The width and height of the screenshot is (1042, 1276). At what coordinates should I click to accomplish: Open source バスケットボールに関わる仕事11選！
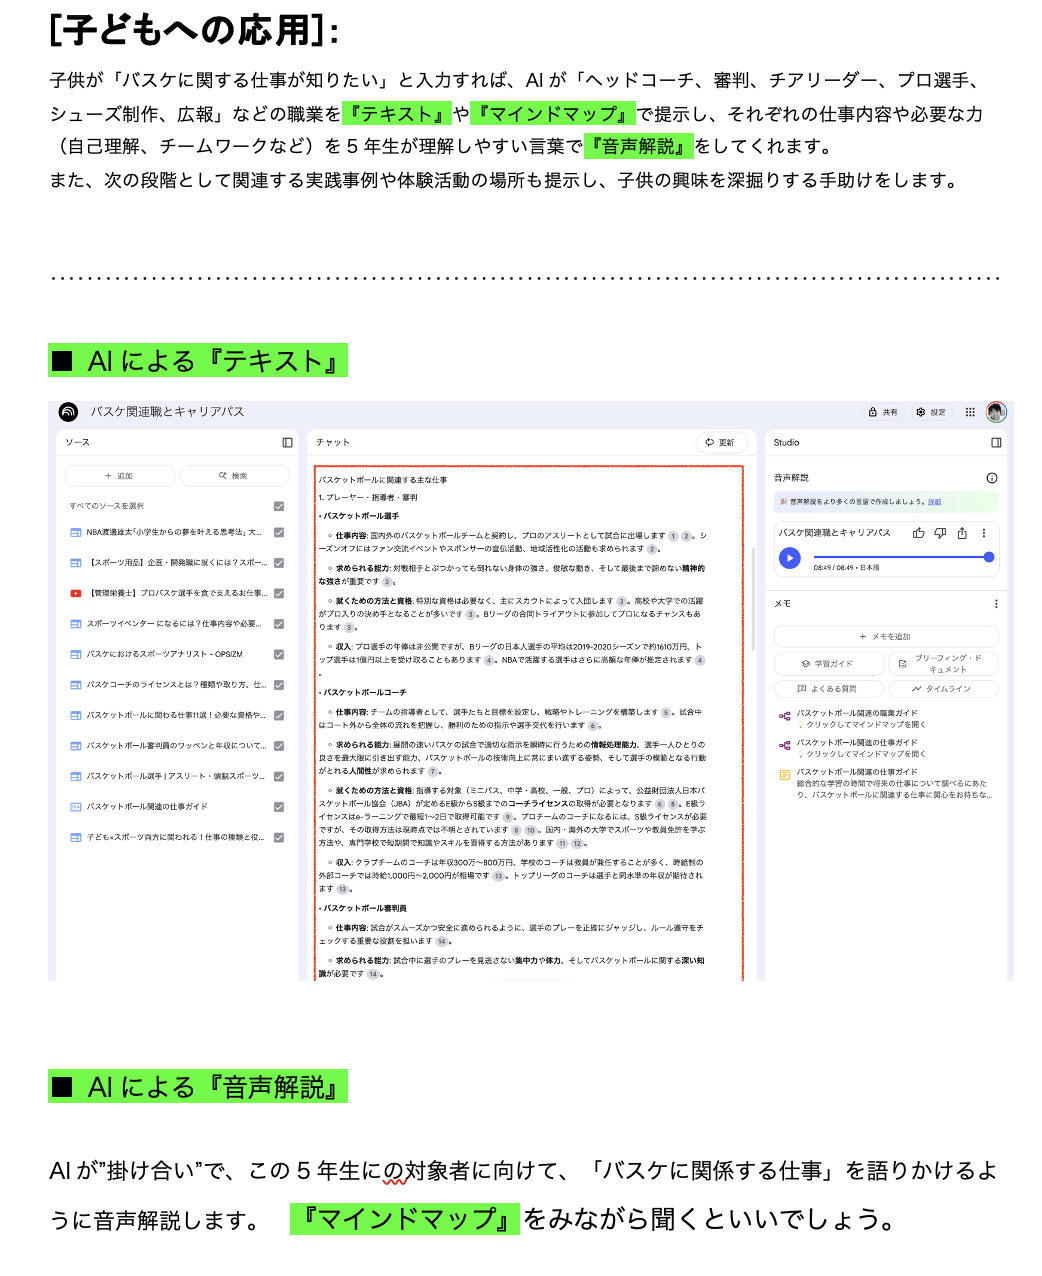(176, 715)
